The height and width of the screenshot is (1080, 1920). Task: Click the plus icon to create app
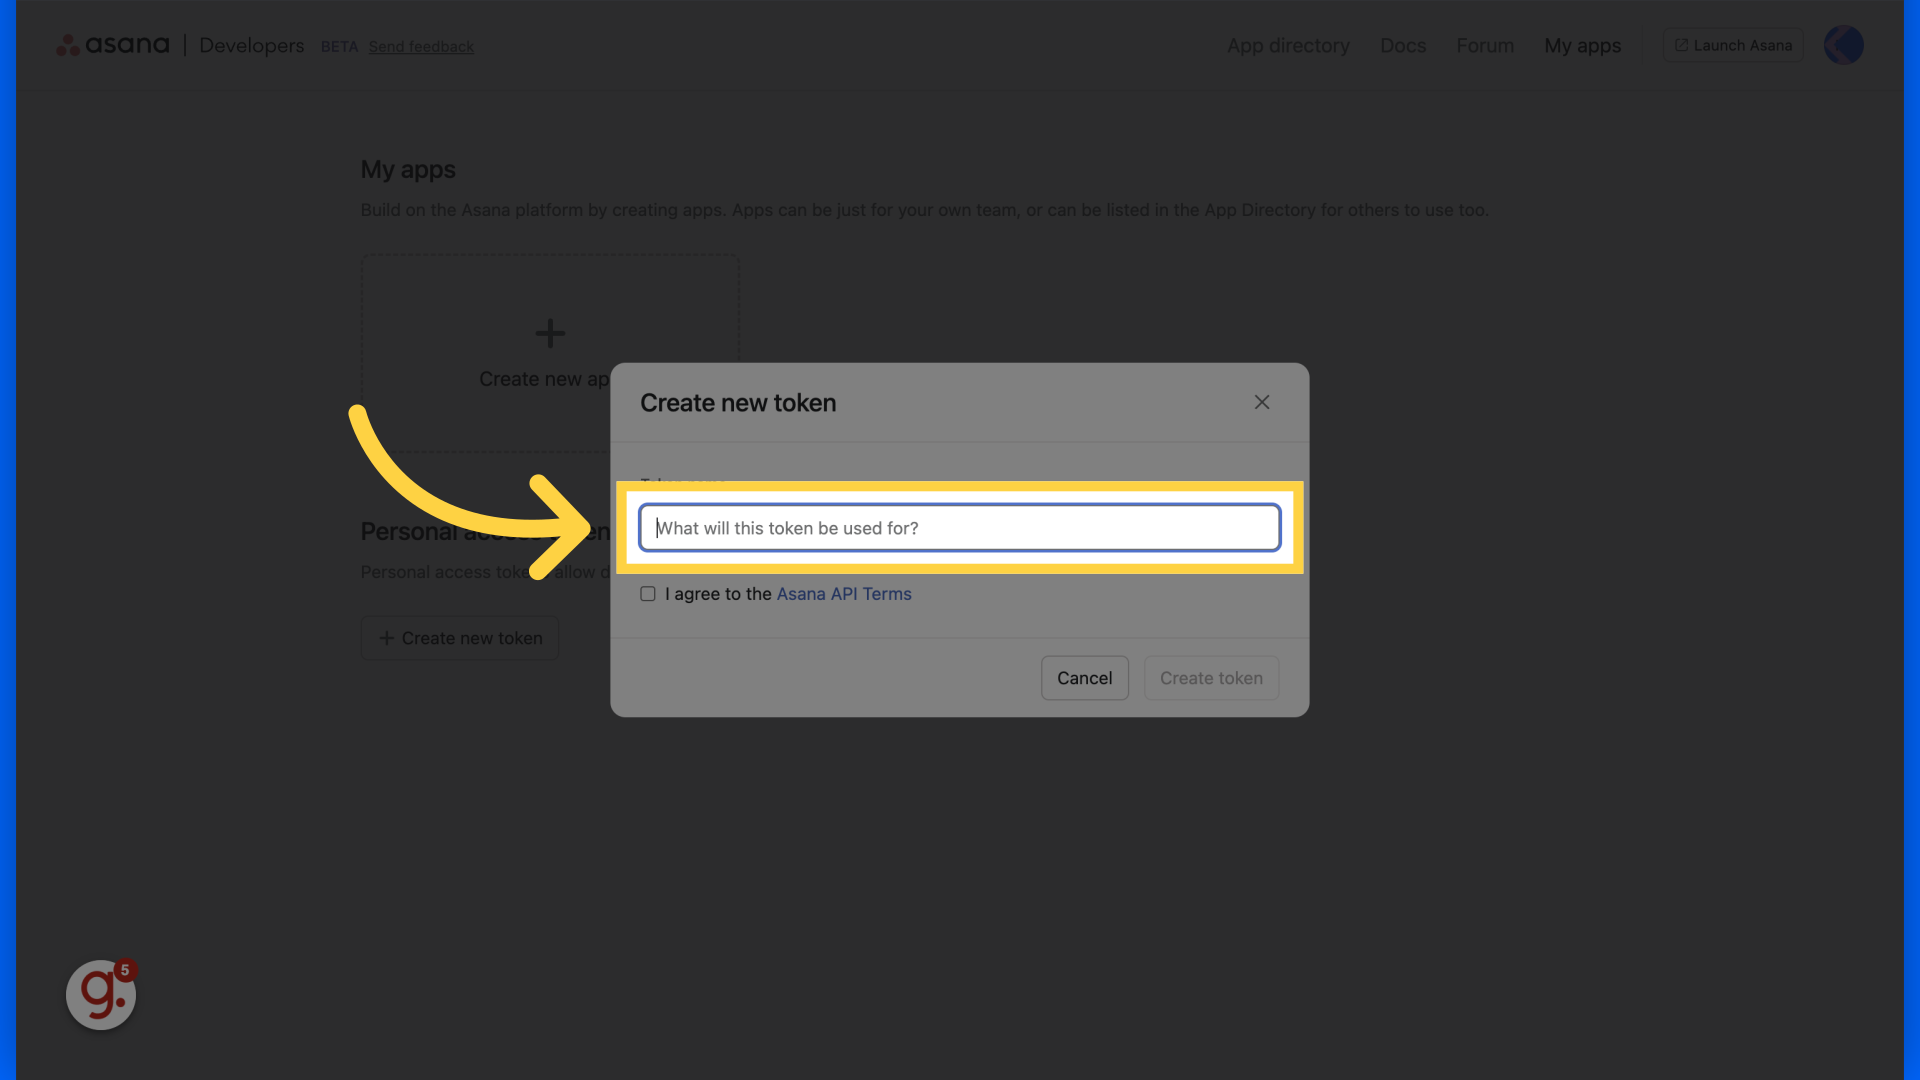550,333
